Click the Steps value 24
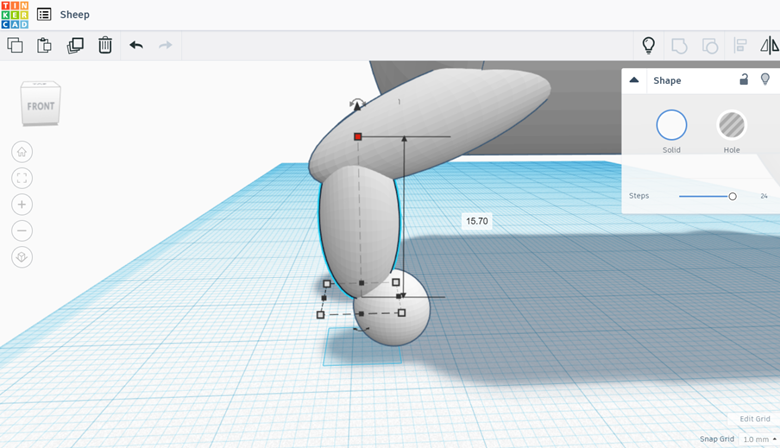This screenshot has width=780, height=448. click(764, 196)
